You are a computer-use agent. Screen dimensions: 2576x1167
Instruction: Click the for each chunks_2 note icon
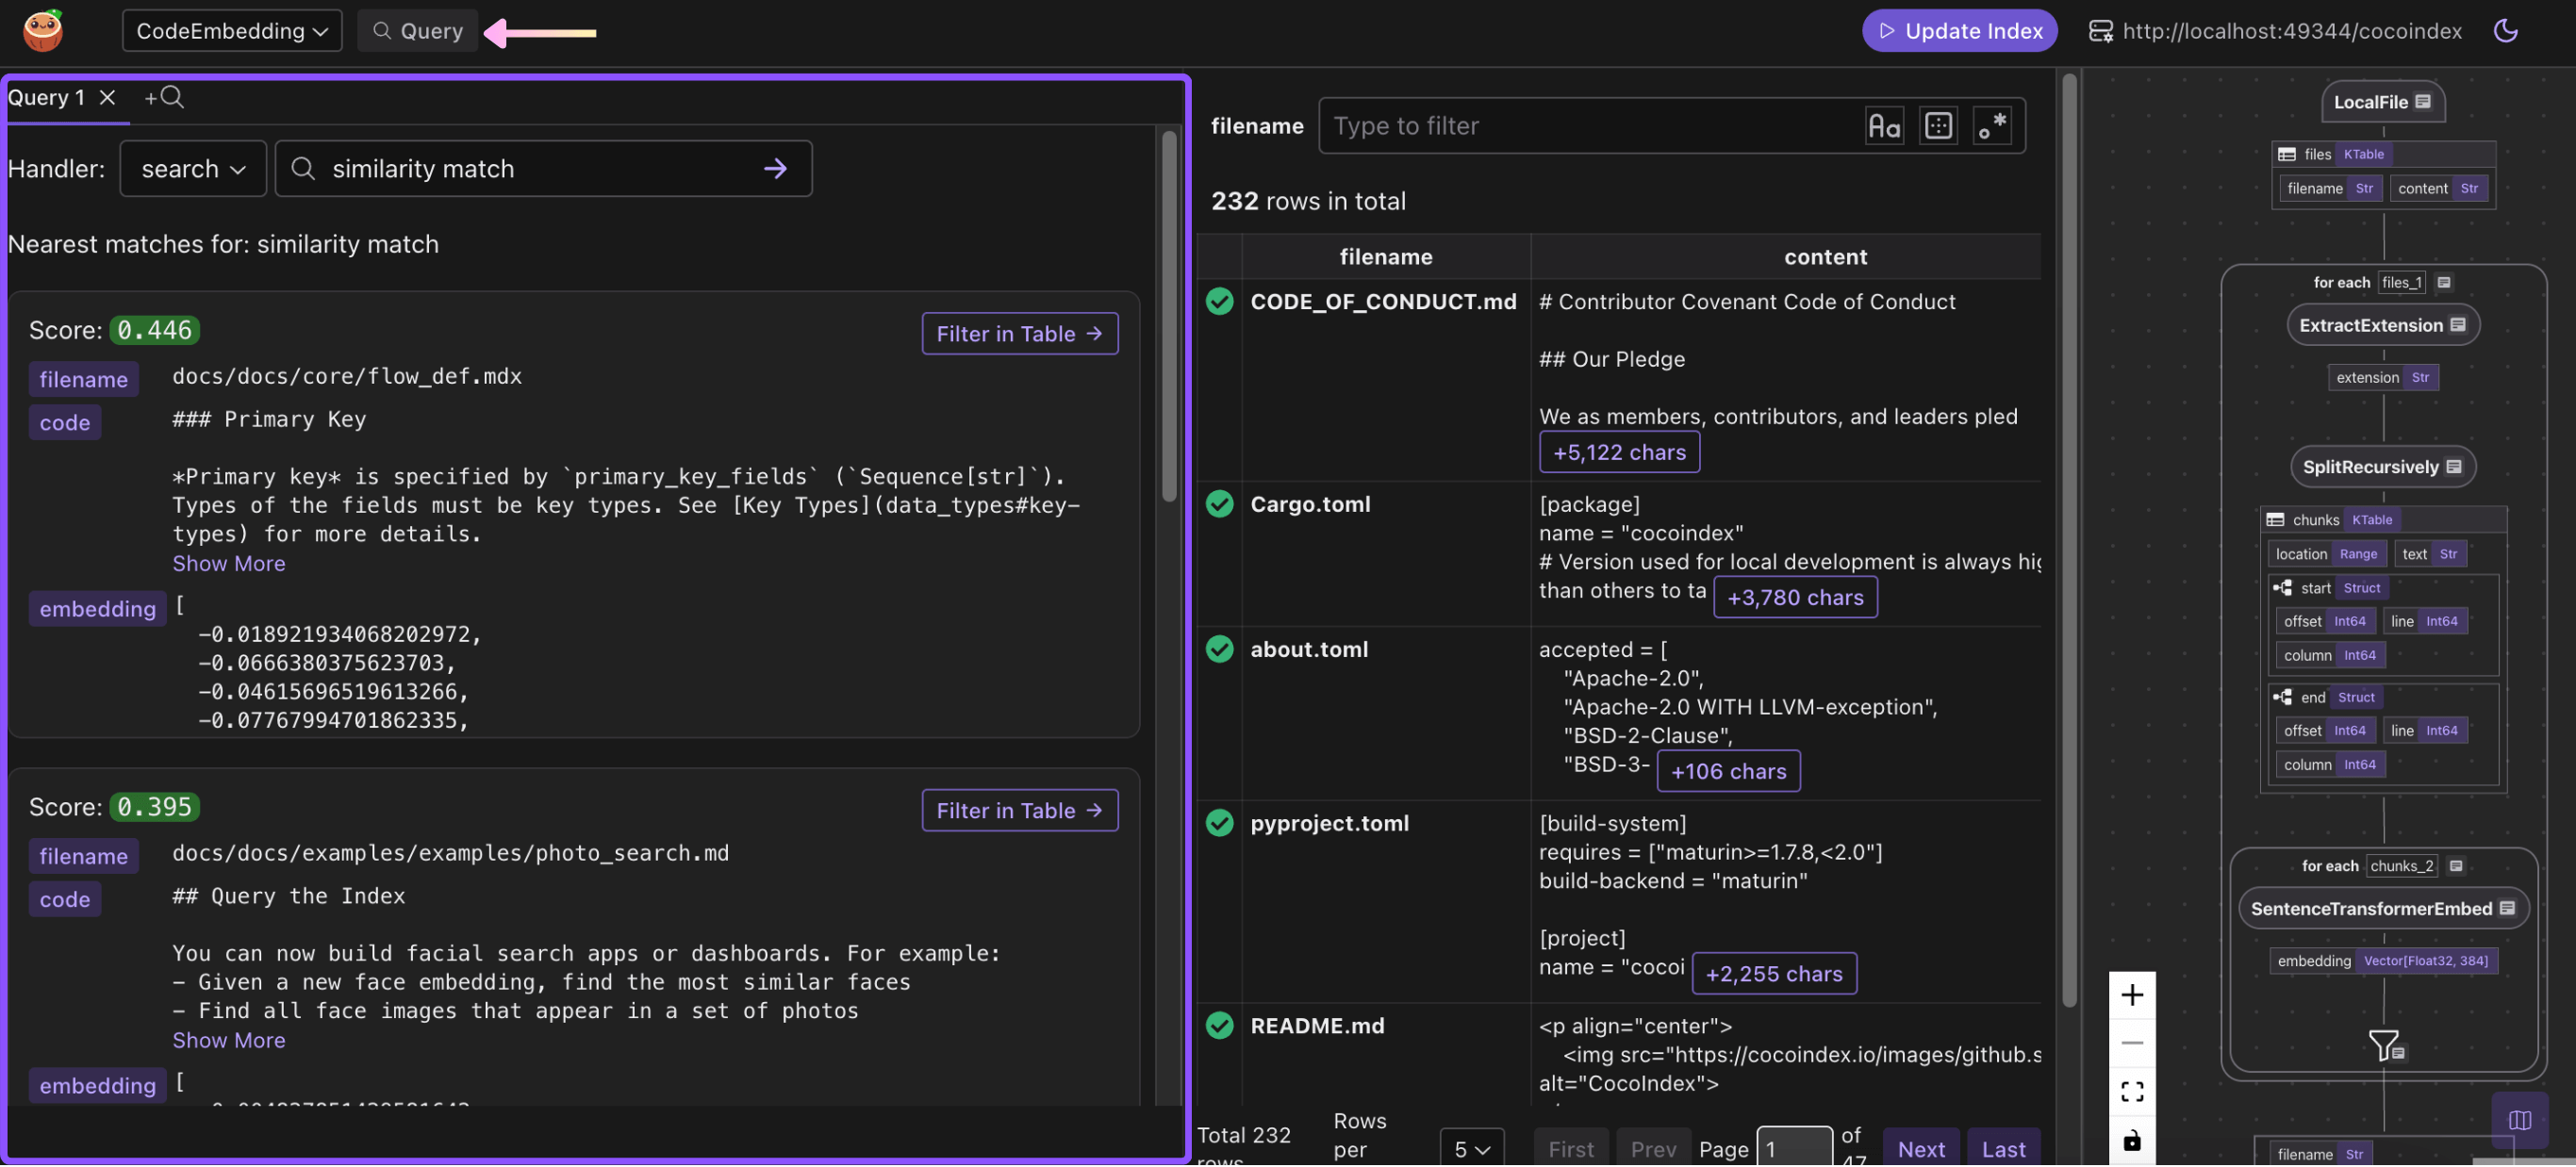click(2456, 867)
